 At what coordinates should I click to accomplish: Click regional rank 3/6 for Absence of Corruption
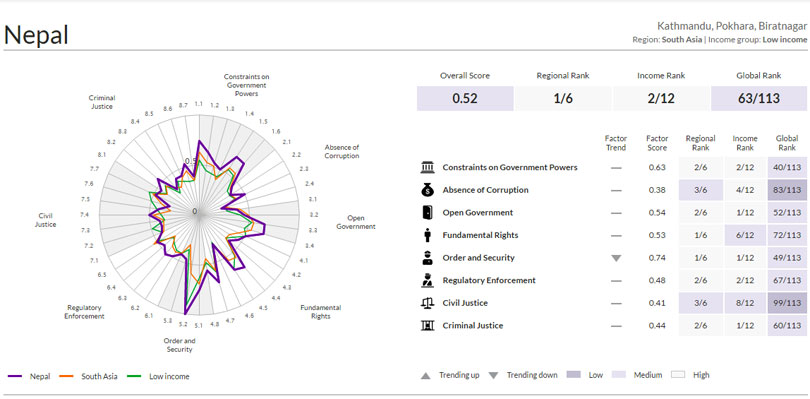[x=700, y=190]
